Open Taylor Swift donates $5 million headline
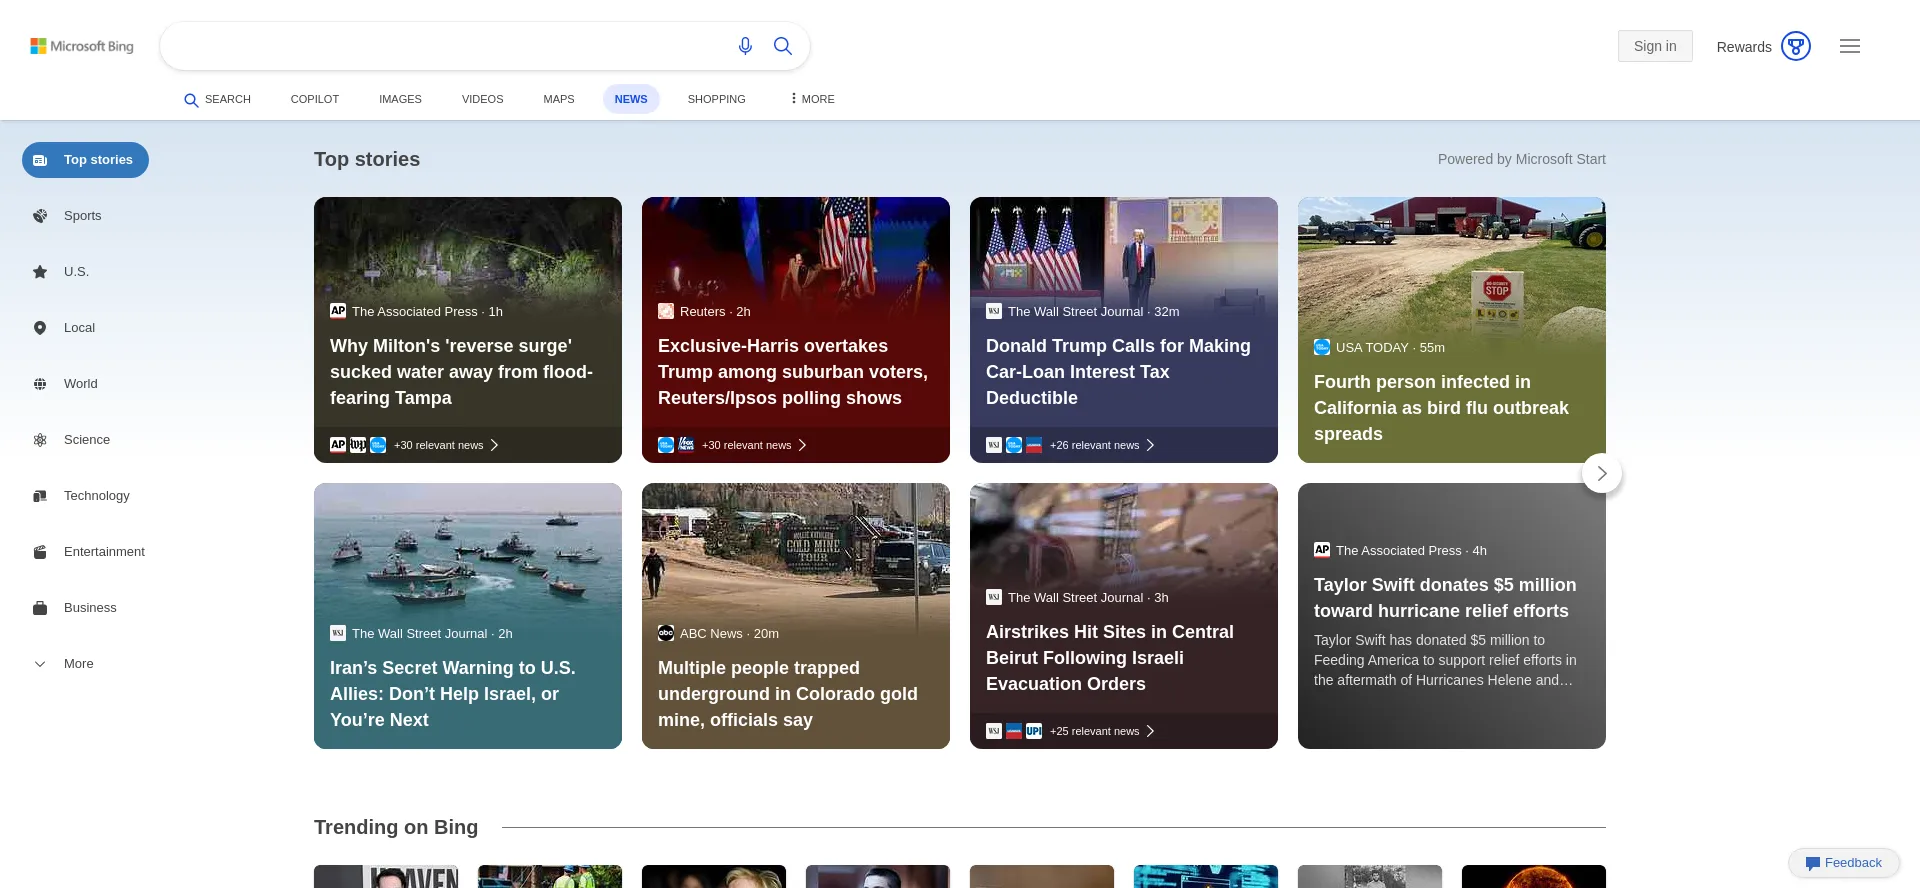Screen dimensions: 1920x888 click(x=1445, y=598)
